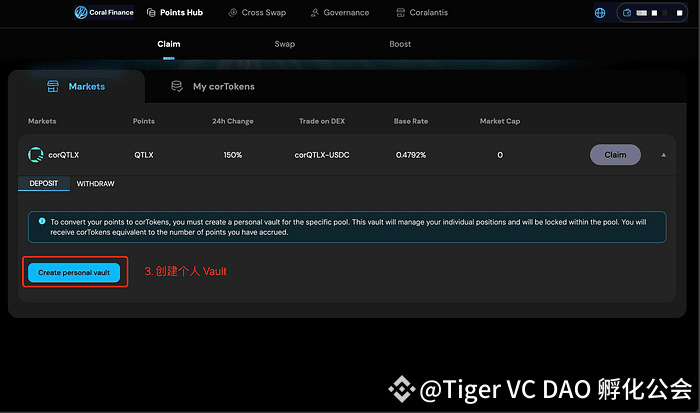Go to Cross Swap page
The width and height of the screenshot is (700, 413).
pyautogui.click(x=258, y=13)
